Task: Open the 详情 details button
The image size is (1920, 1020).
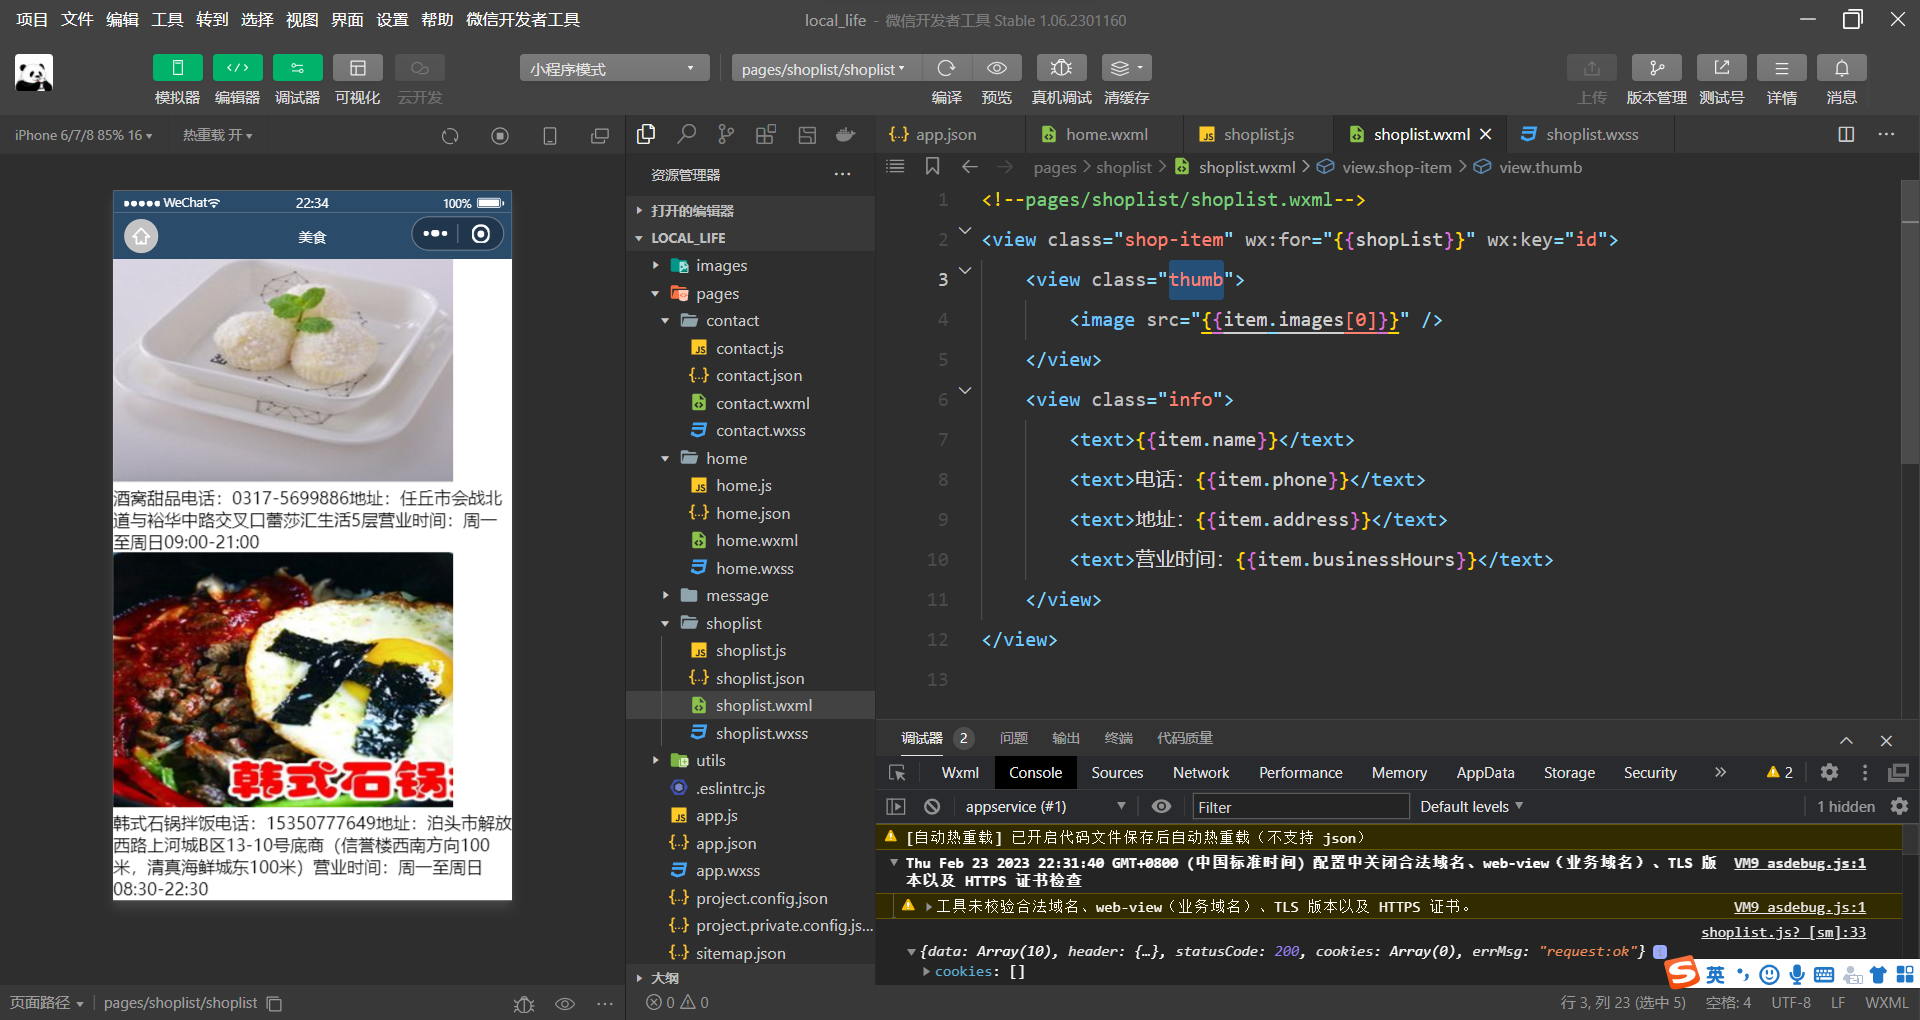Action: point(1781,68)
